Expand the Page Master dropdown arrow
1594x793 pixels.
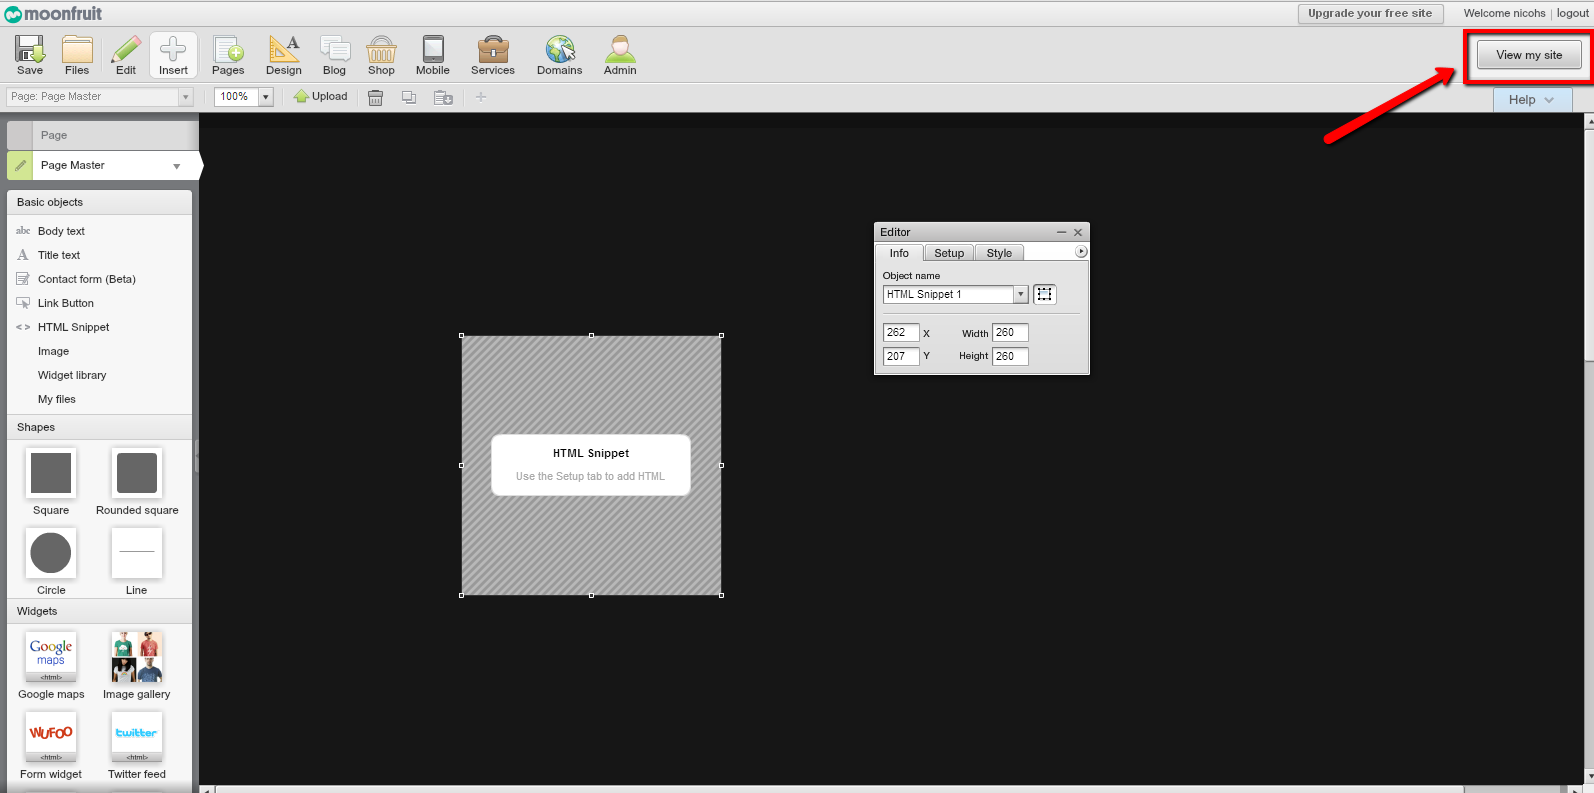tap(177, 166)
